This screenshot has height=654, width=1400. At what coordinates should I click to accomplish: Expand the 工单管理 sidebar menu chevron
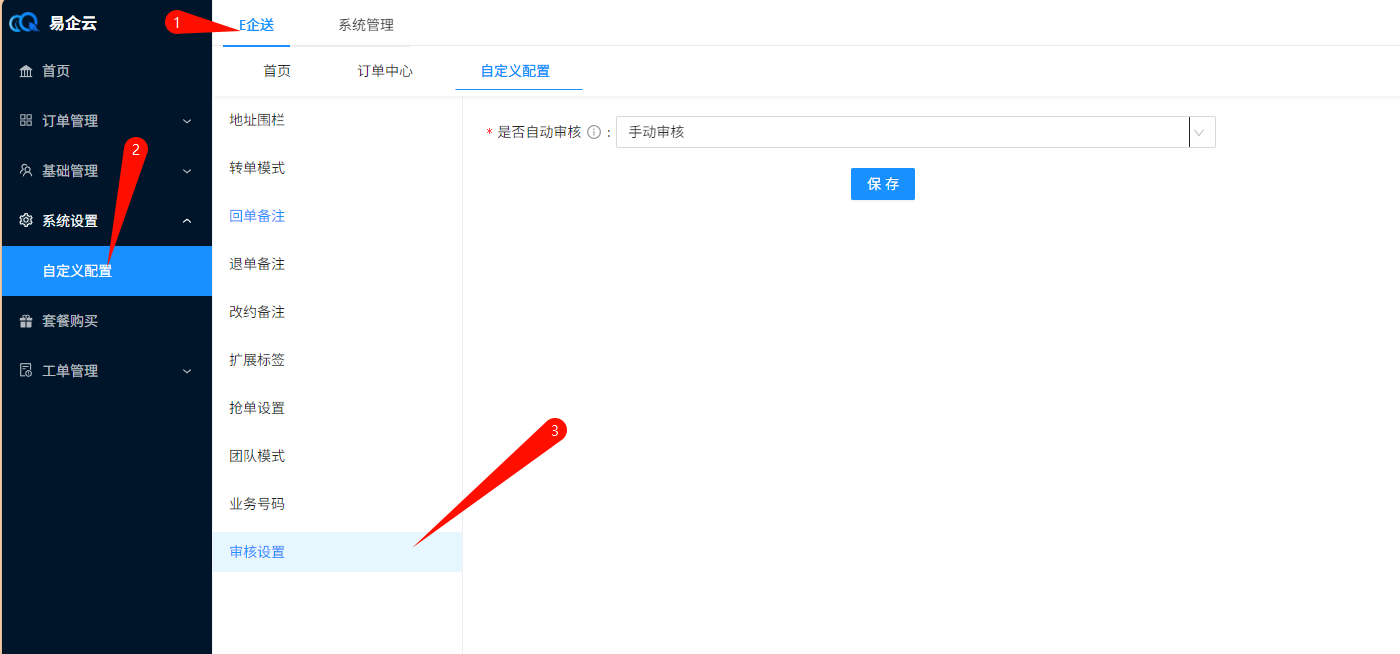pyautogui.click(x=187, y=371)
